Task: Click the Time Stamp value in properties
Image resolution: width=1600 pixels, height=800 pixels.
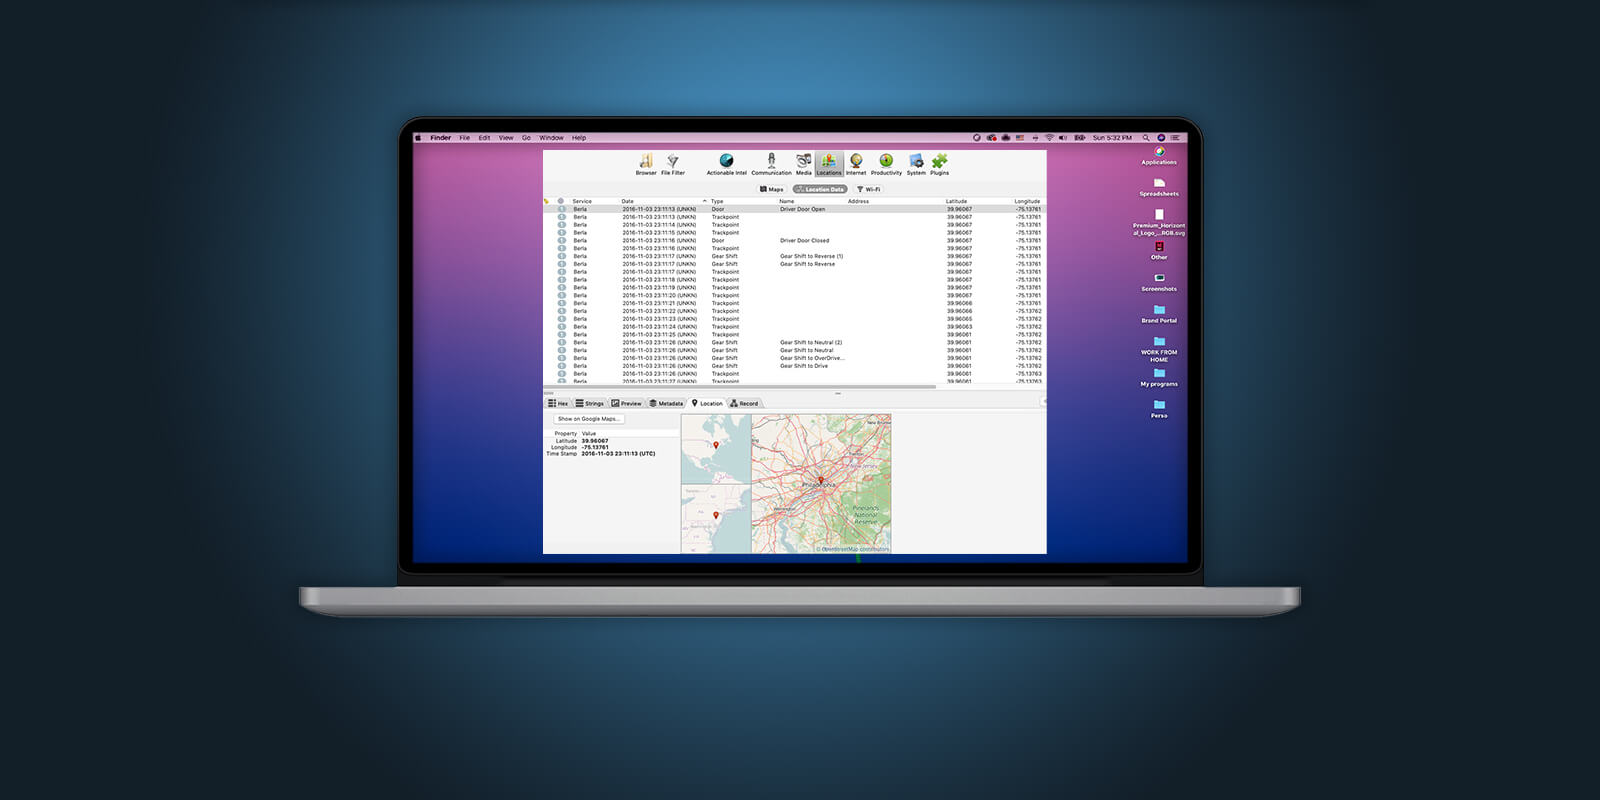Action: 618,453
